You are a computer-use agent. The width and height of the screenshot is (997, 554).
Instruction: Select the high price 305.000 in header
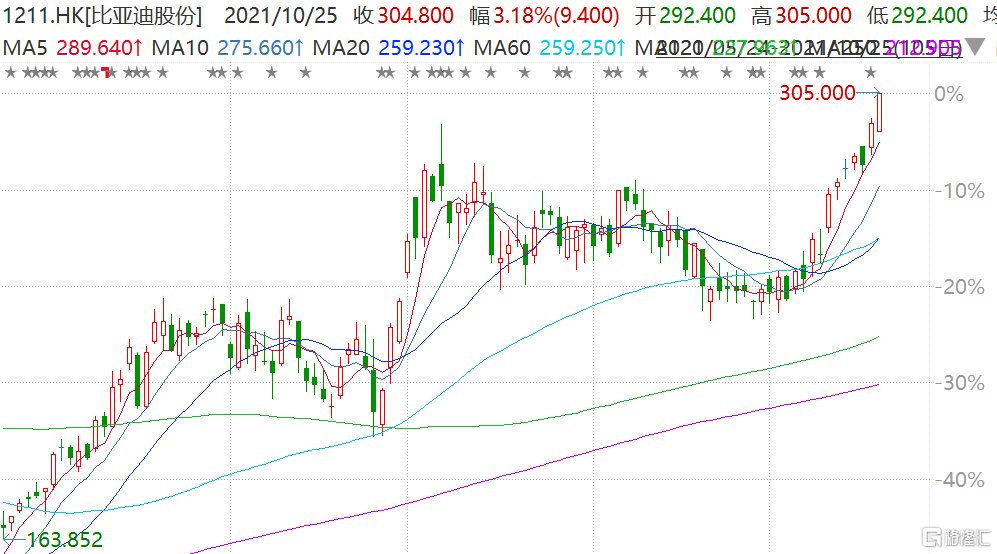[x=813, y=15]
